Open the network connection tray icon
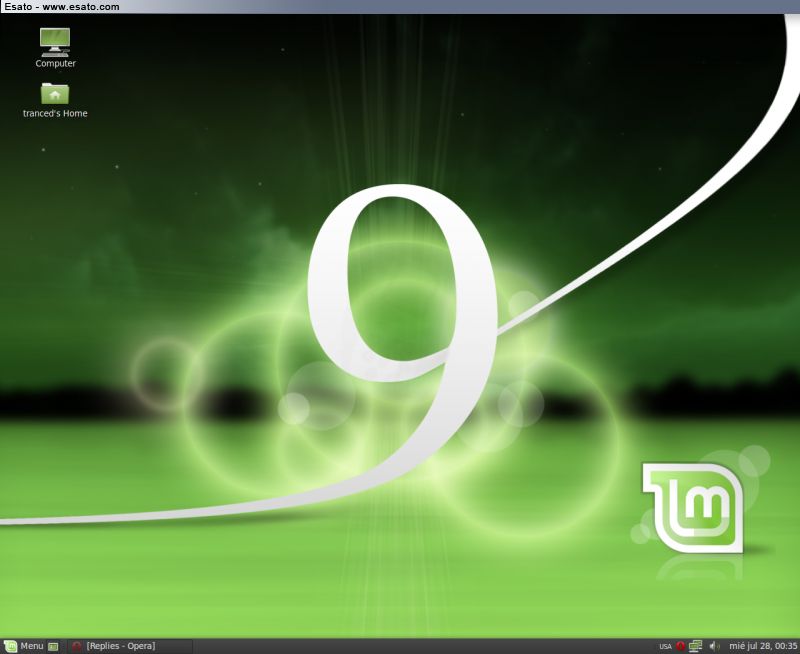The image size is (800, 654). (695, 646)
